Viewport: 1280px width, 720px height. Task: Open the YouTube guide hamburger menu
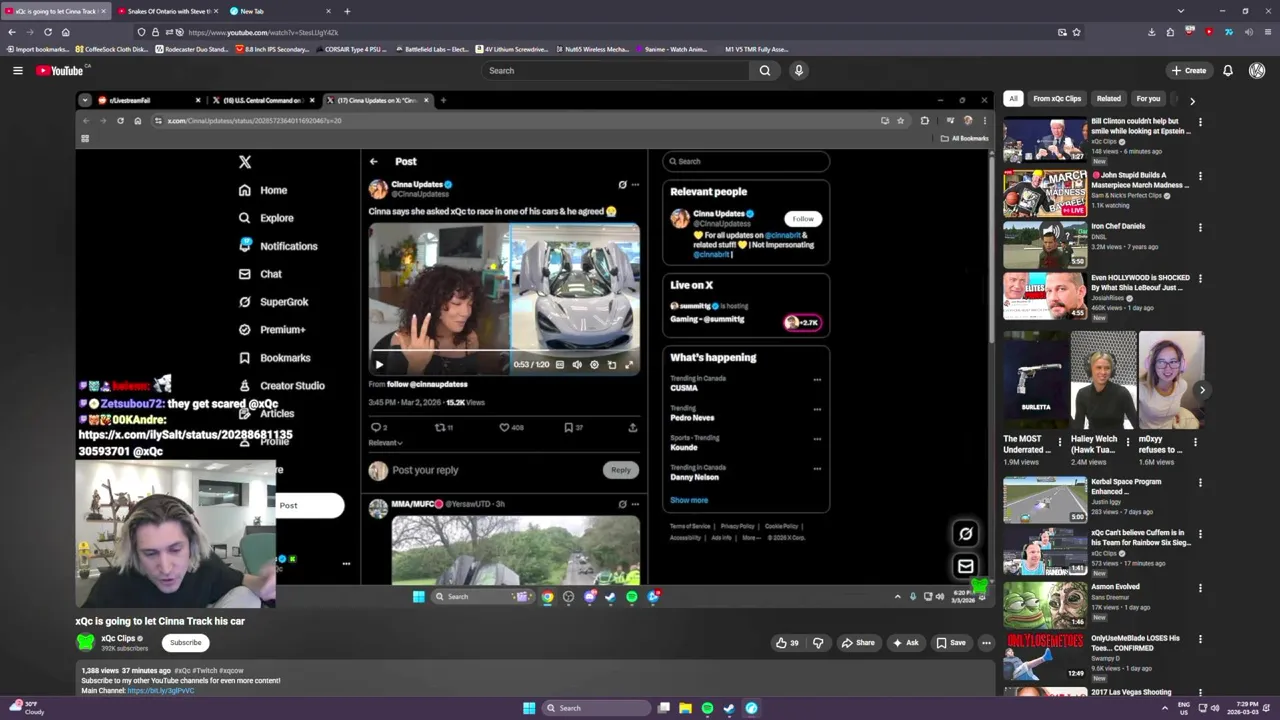17,70
